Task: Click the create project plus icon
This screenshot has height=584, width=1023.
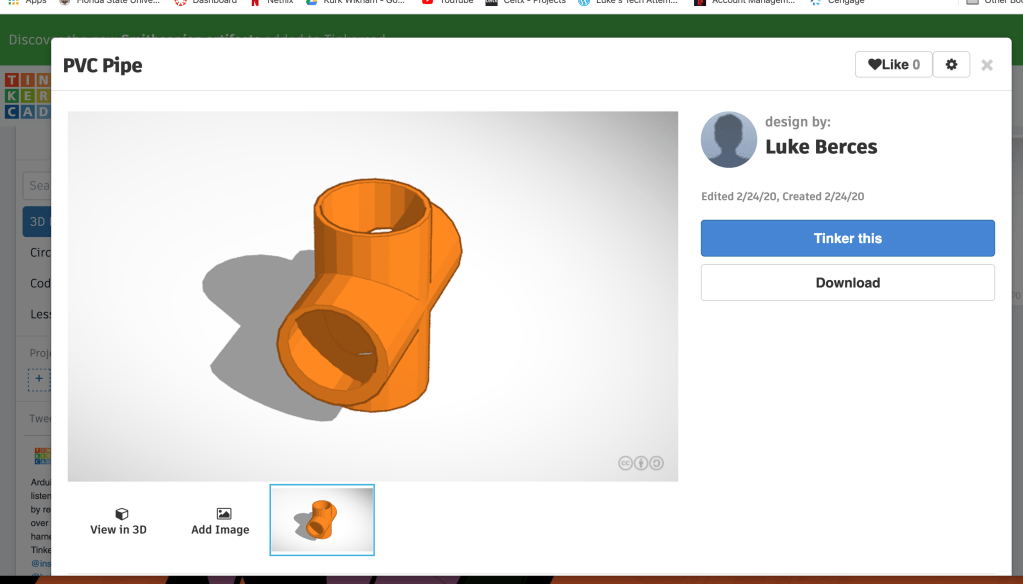Action: pyautogui.click(x=38, y=379)
